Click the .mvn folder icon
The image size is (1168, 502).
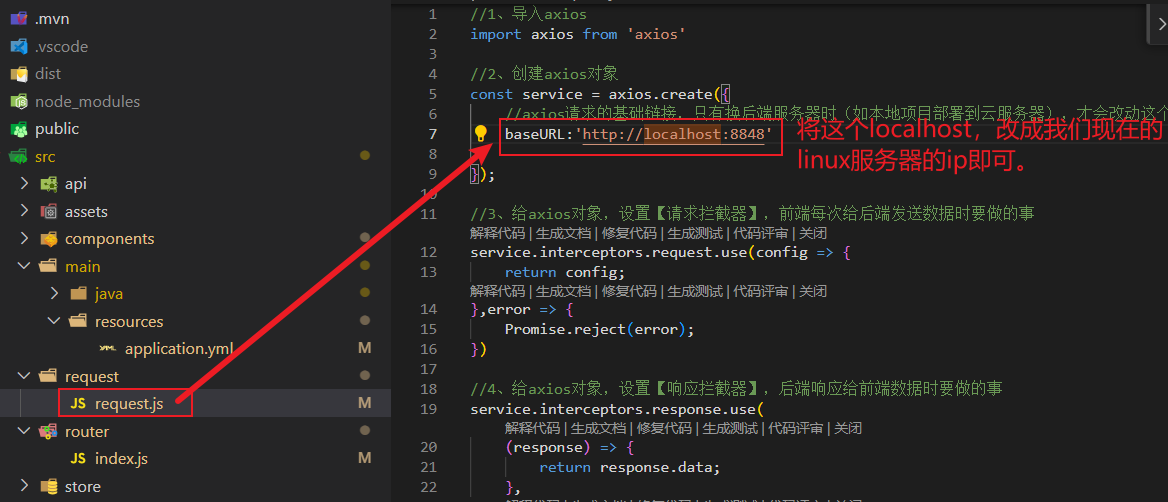(19, 19)
